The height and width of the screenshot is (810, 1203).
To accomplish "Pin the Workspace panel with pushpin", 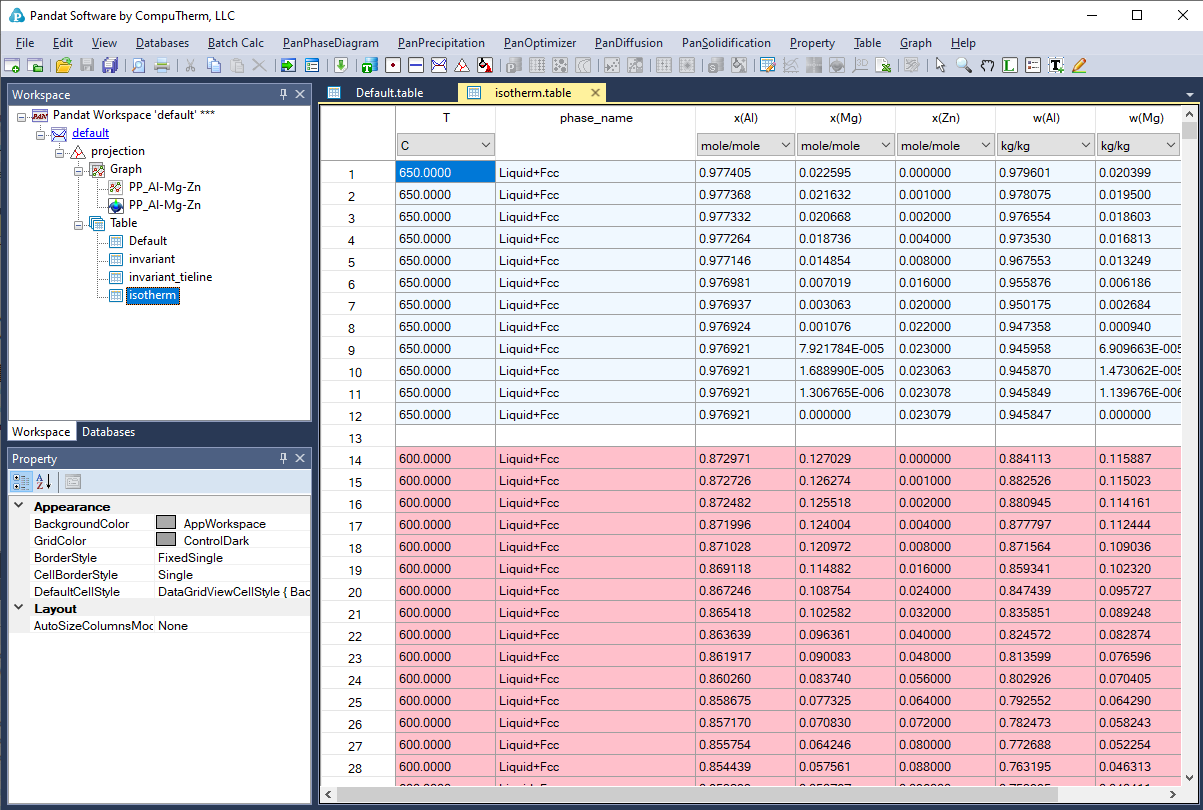I will coord(283,94).
